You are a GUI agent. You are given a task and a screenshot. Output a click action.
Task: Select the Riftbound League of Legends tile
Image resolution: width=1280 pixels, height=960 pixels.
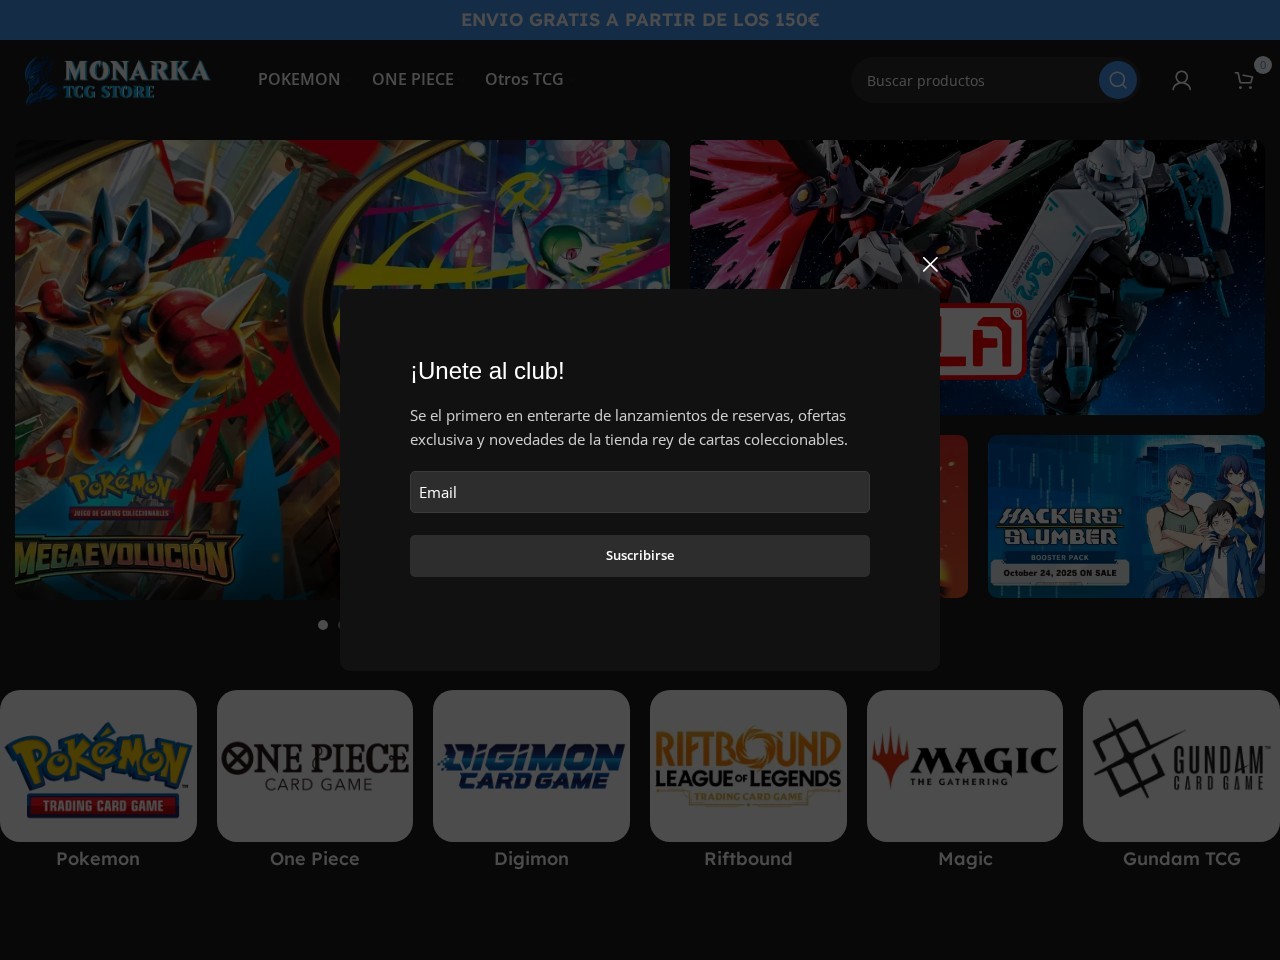(748, 766)
